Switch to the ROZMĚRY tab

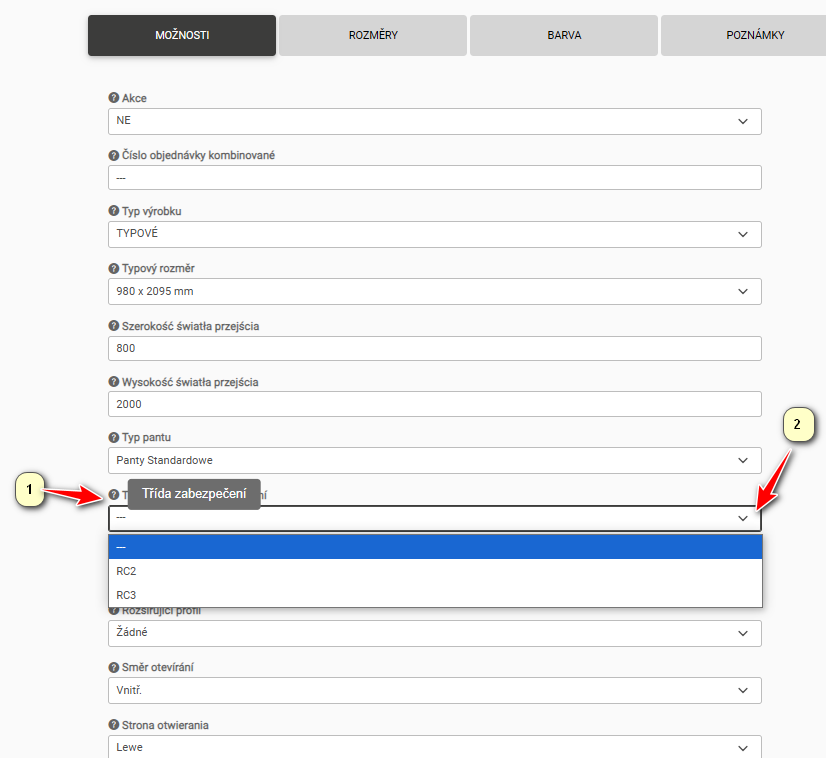coord(373,35)
